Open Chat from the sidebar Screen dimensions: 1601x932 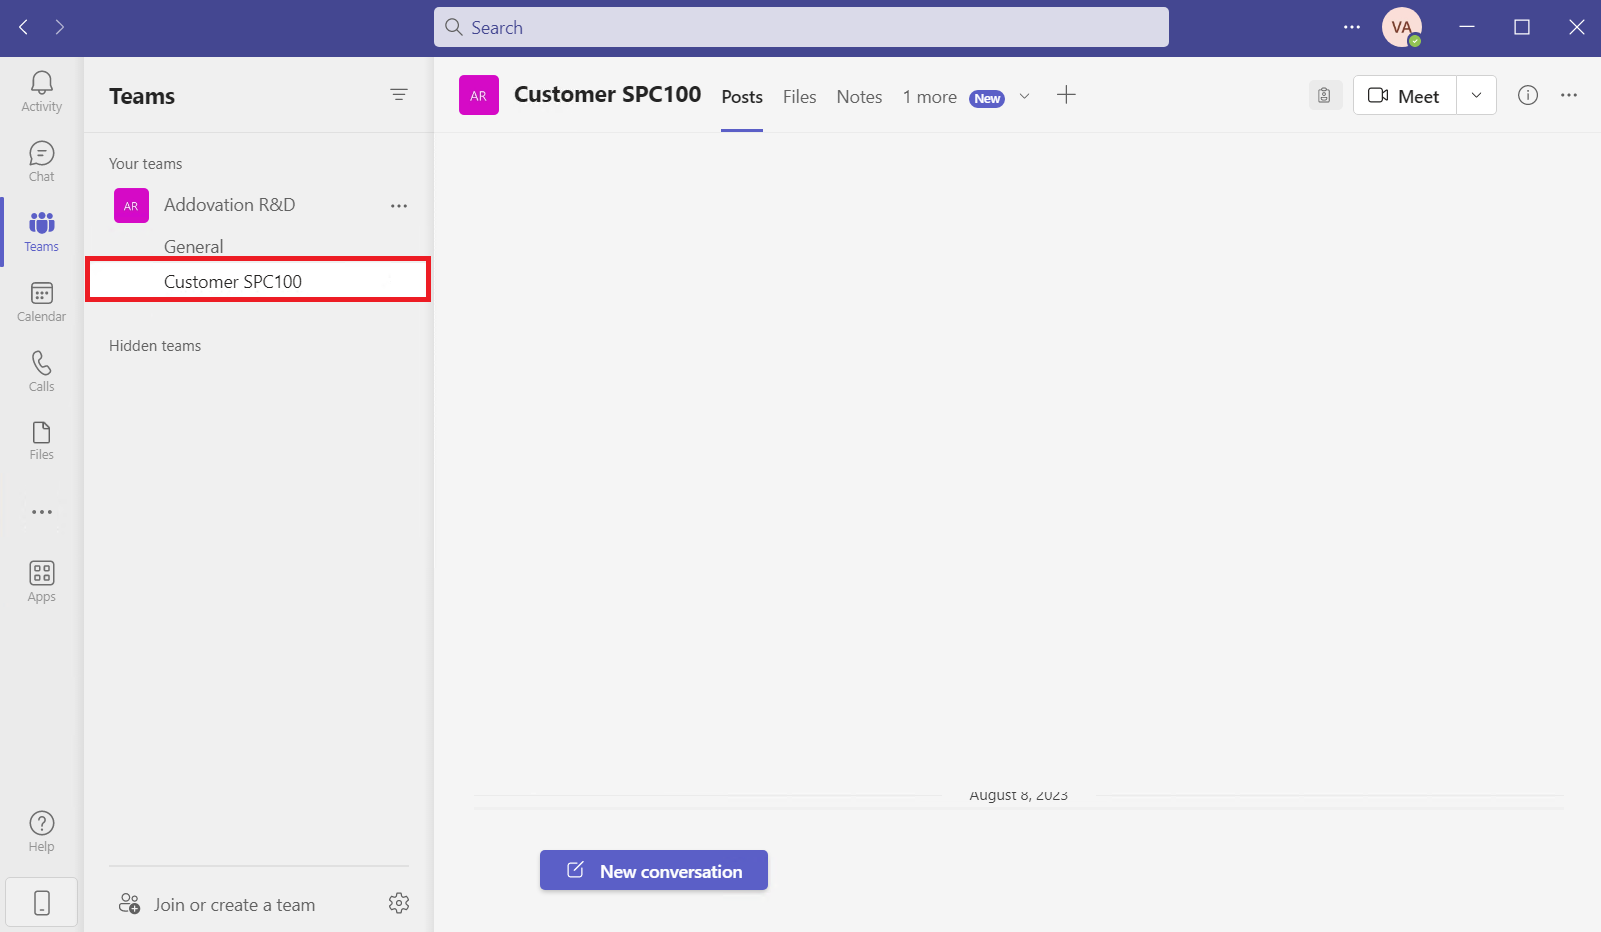pos(41,160)
